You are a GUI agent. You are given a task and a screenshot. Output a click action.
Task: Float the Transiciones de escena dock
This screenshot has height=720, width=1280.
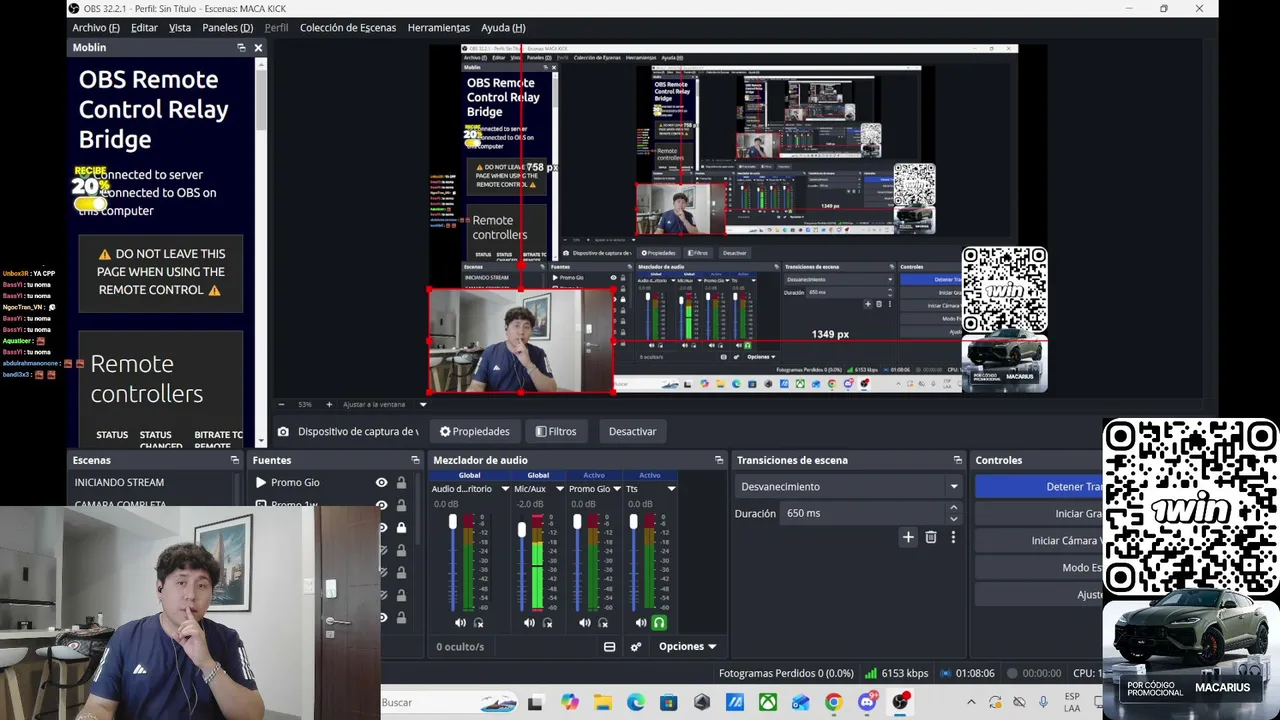(958, 460)
